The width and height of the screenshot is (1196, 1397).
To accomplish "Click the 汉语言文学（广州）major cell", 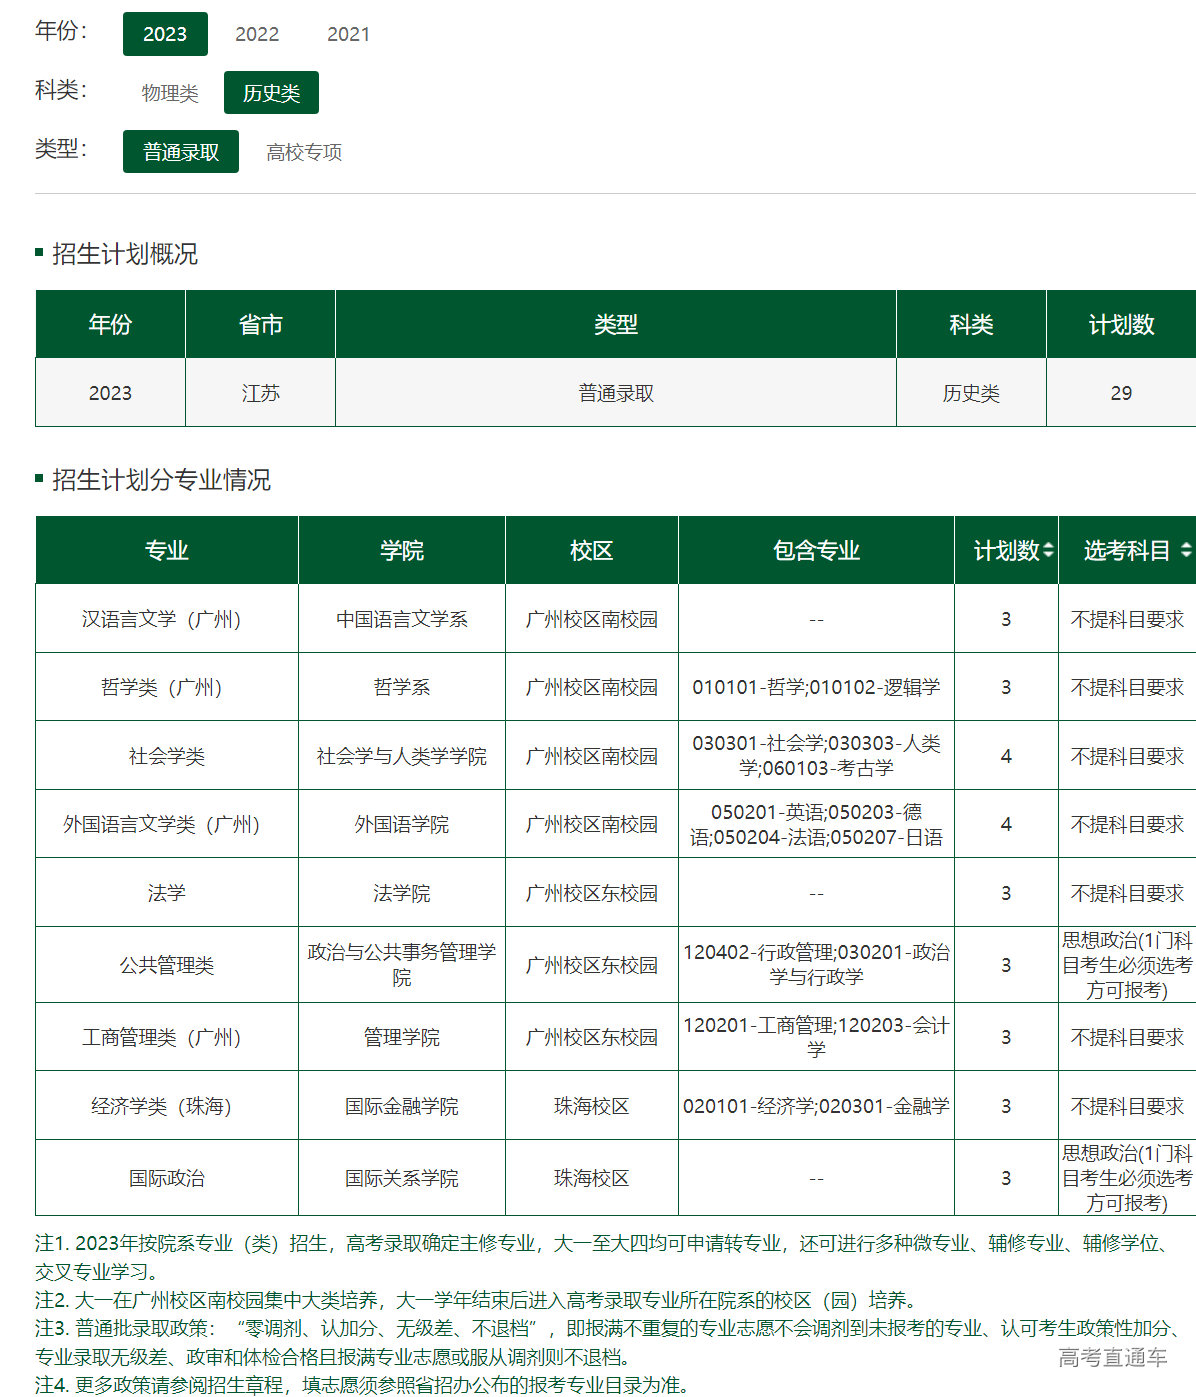I will (166, 617).
